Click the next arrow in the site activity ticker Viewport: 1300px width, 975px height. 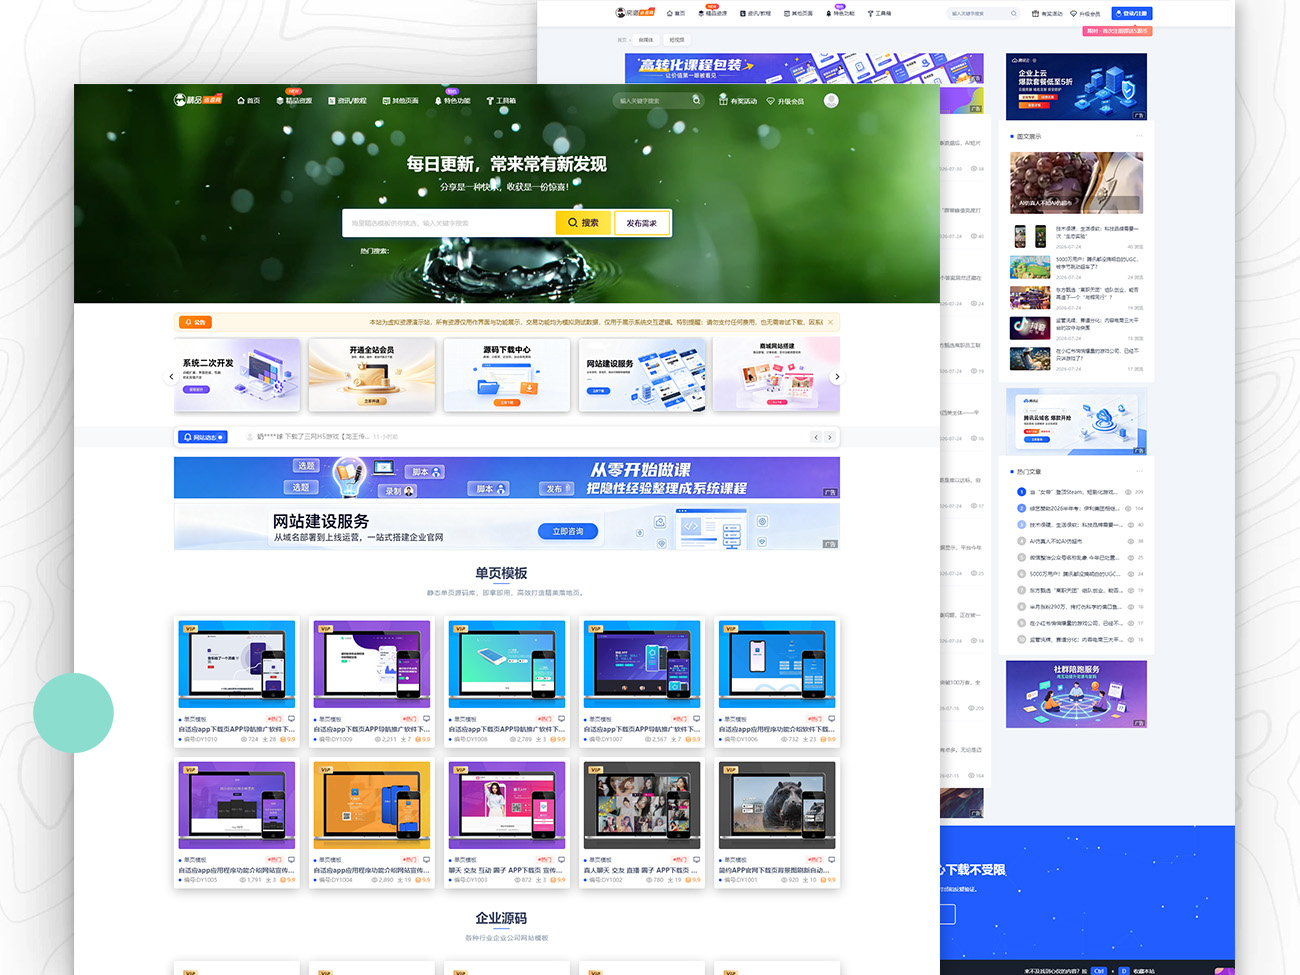830,437
